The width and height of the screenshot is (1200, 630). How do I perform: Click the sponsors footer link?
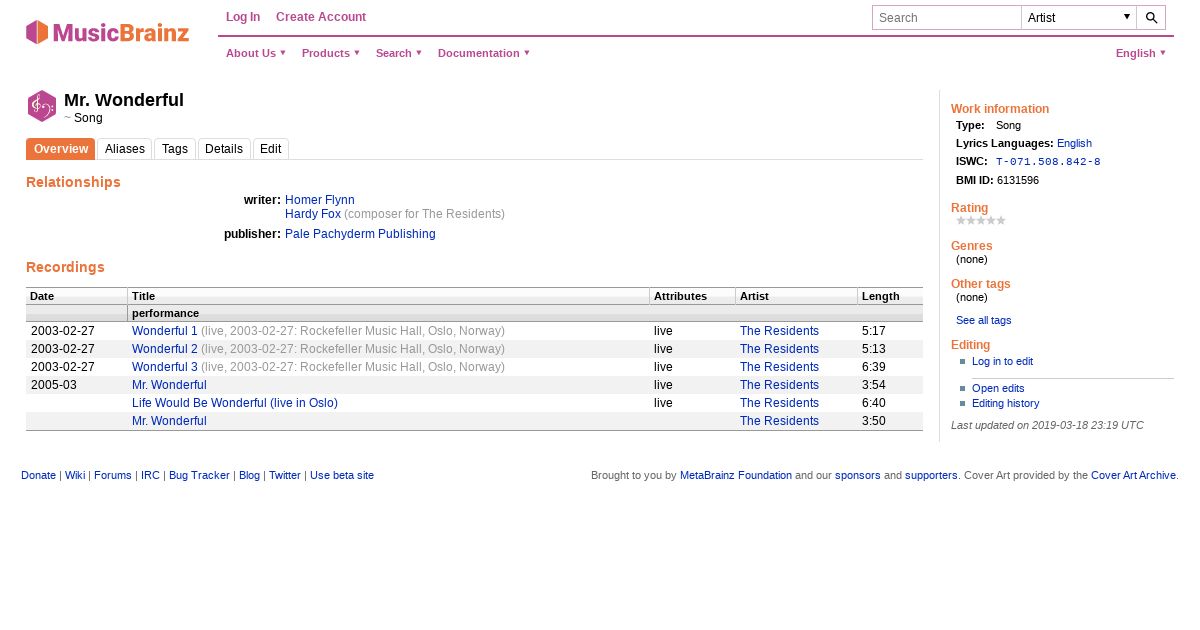(x=858, y=475)
